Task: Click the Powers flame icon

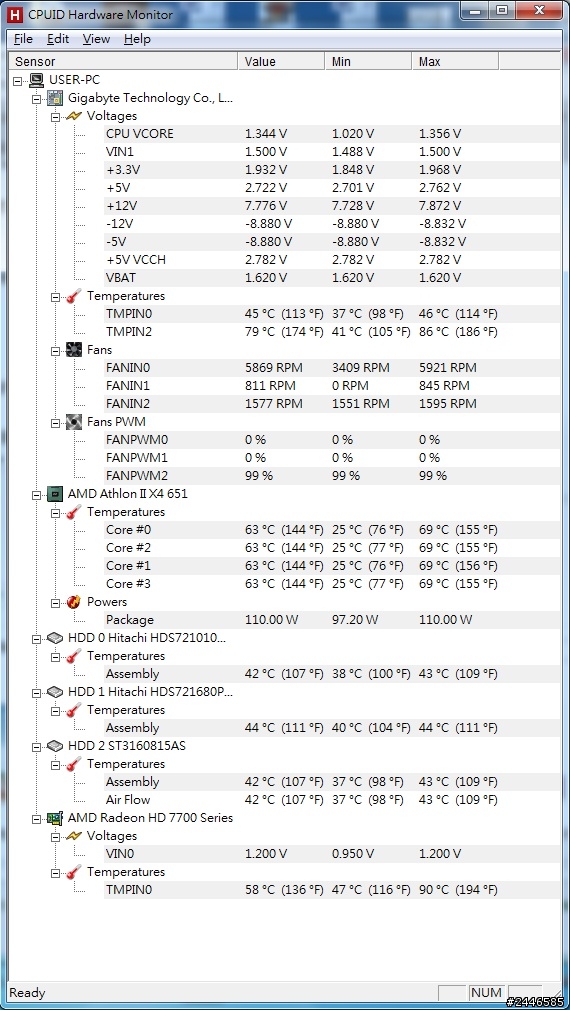Action: click(74, 602)
